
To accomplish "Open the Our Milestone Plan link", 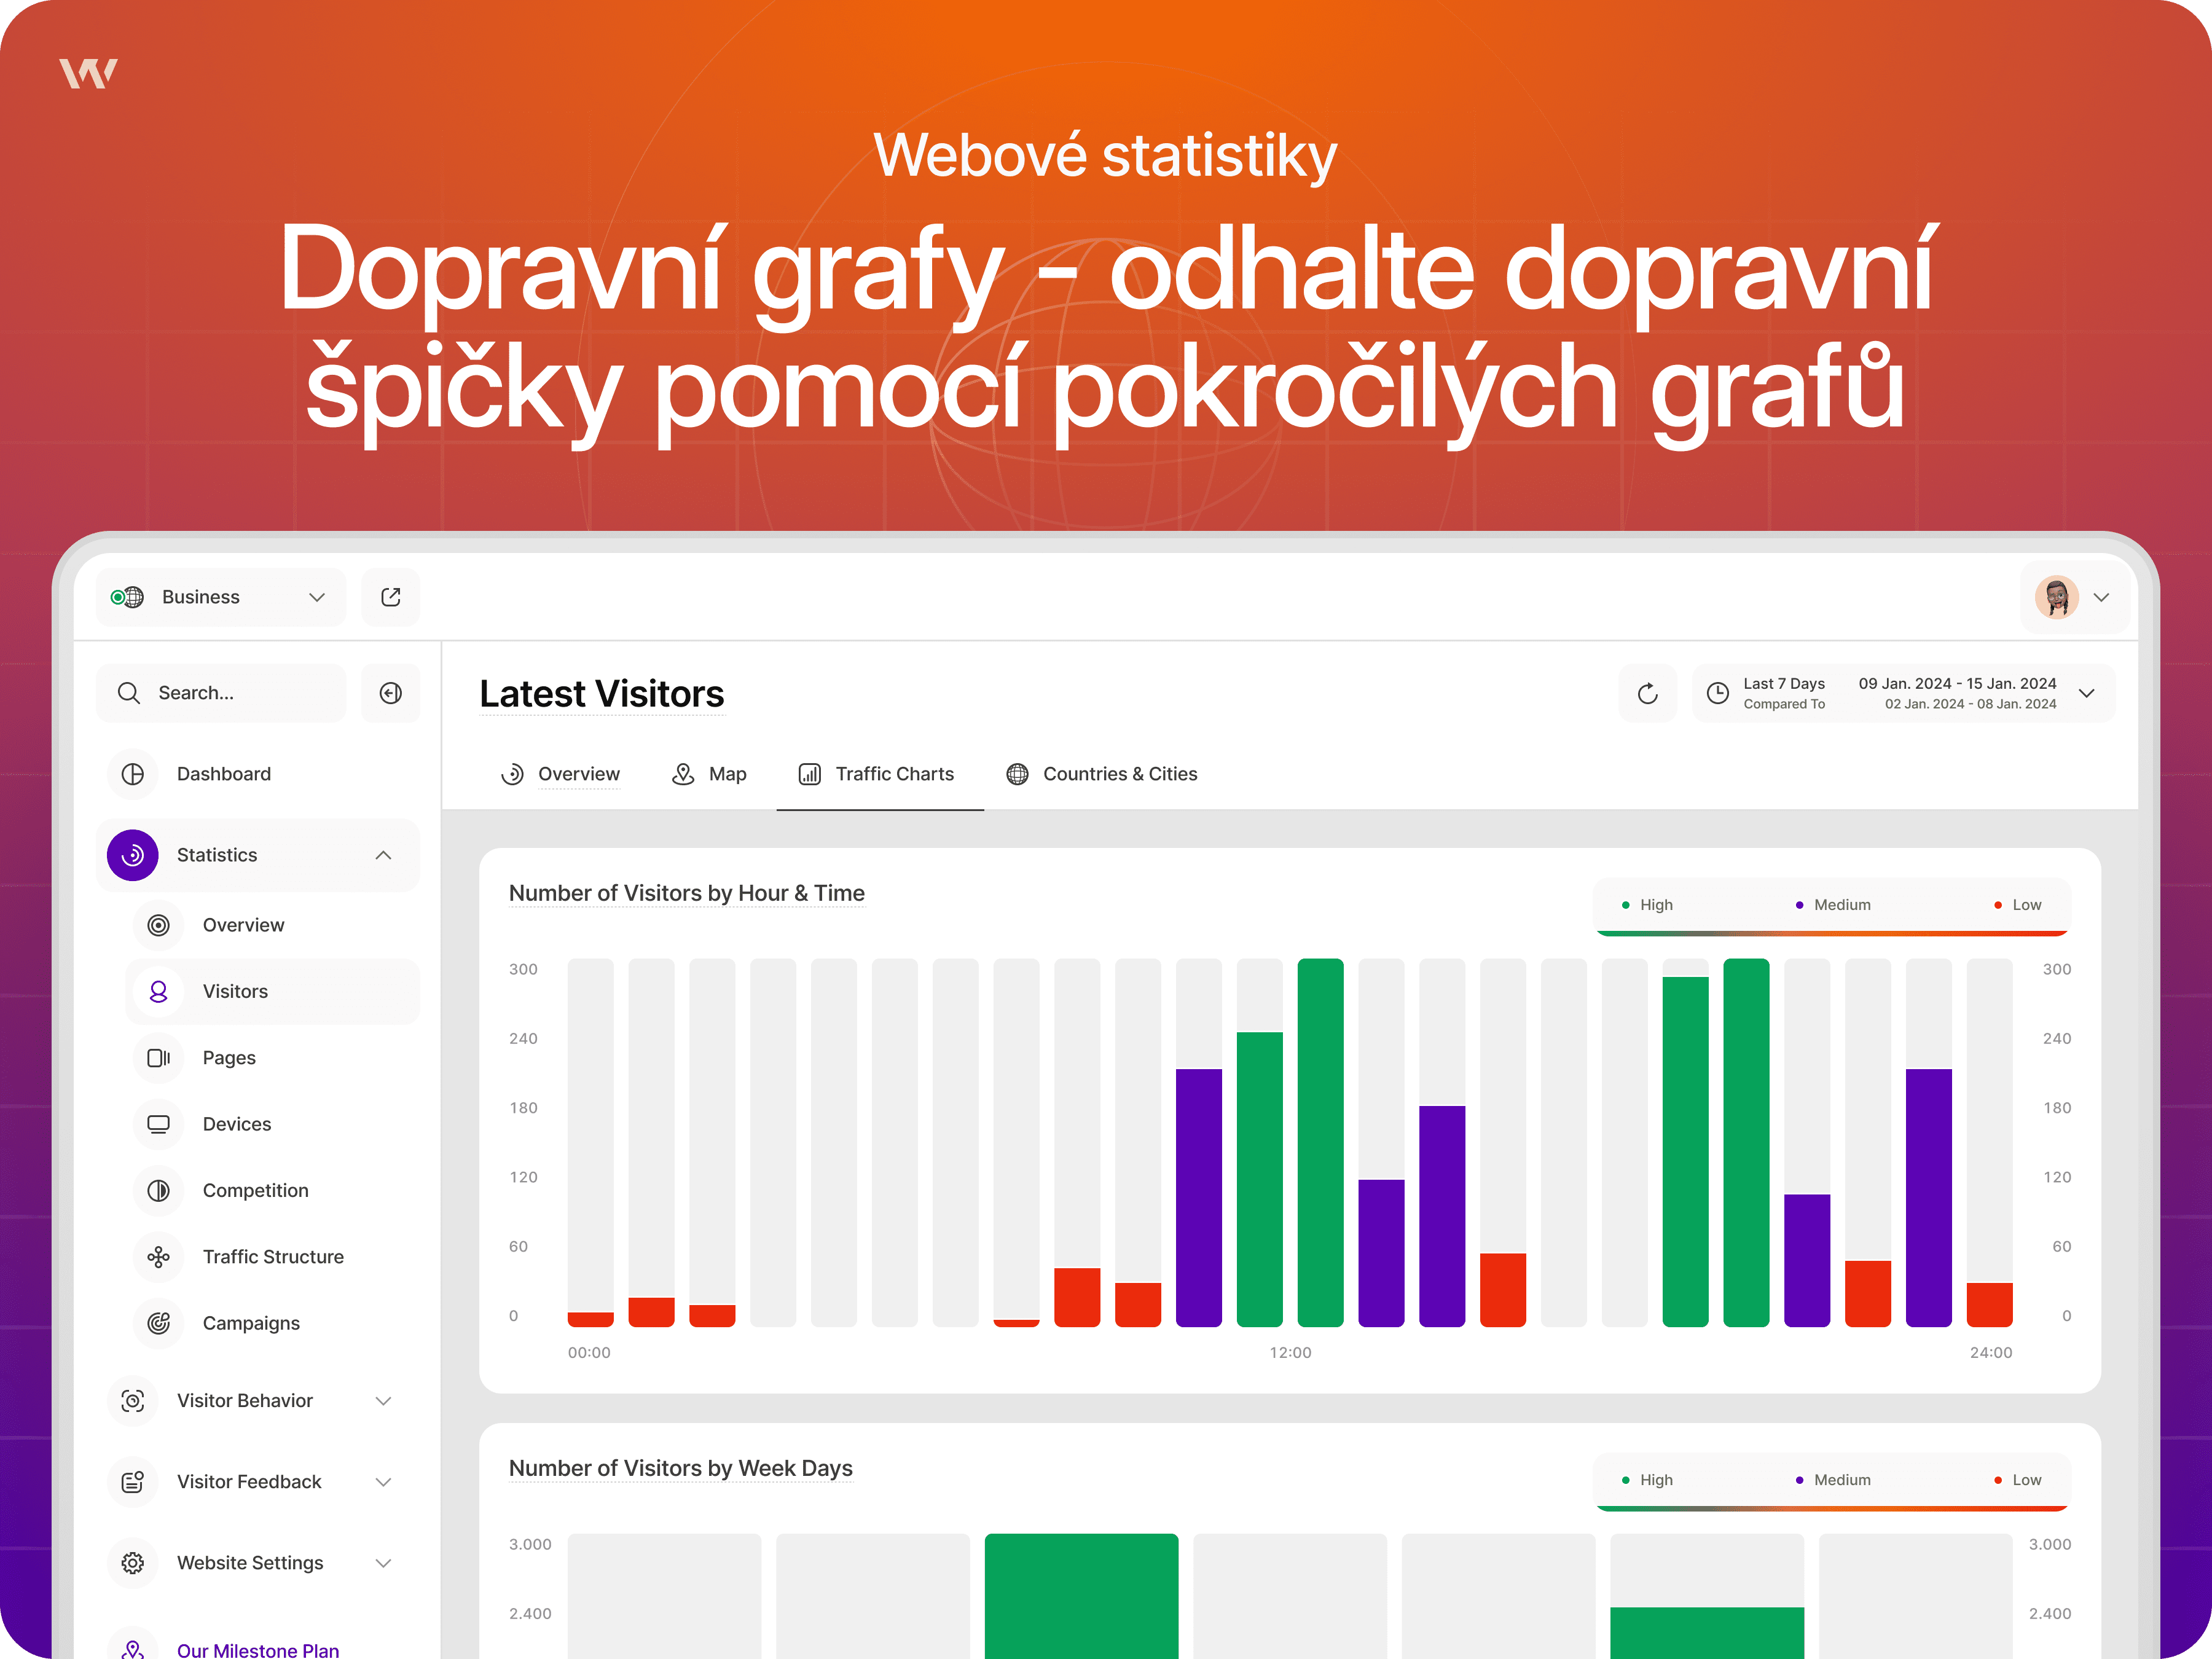I will pyautogui.click(x=258, y=1649).
